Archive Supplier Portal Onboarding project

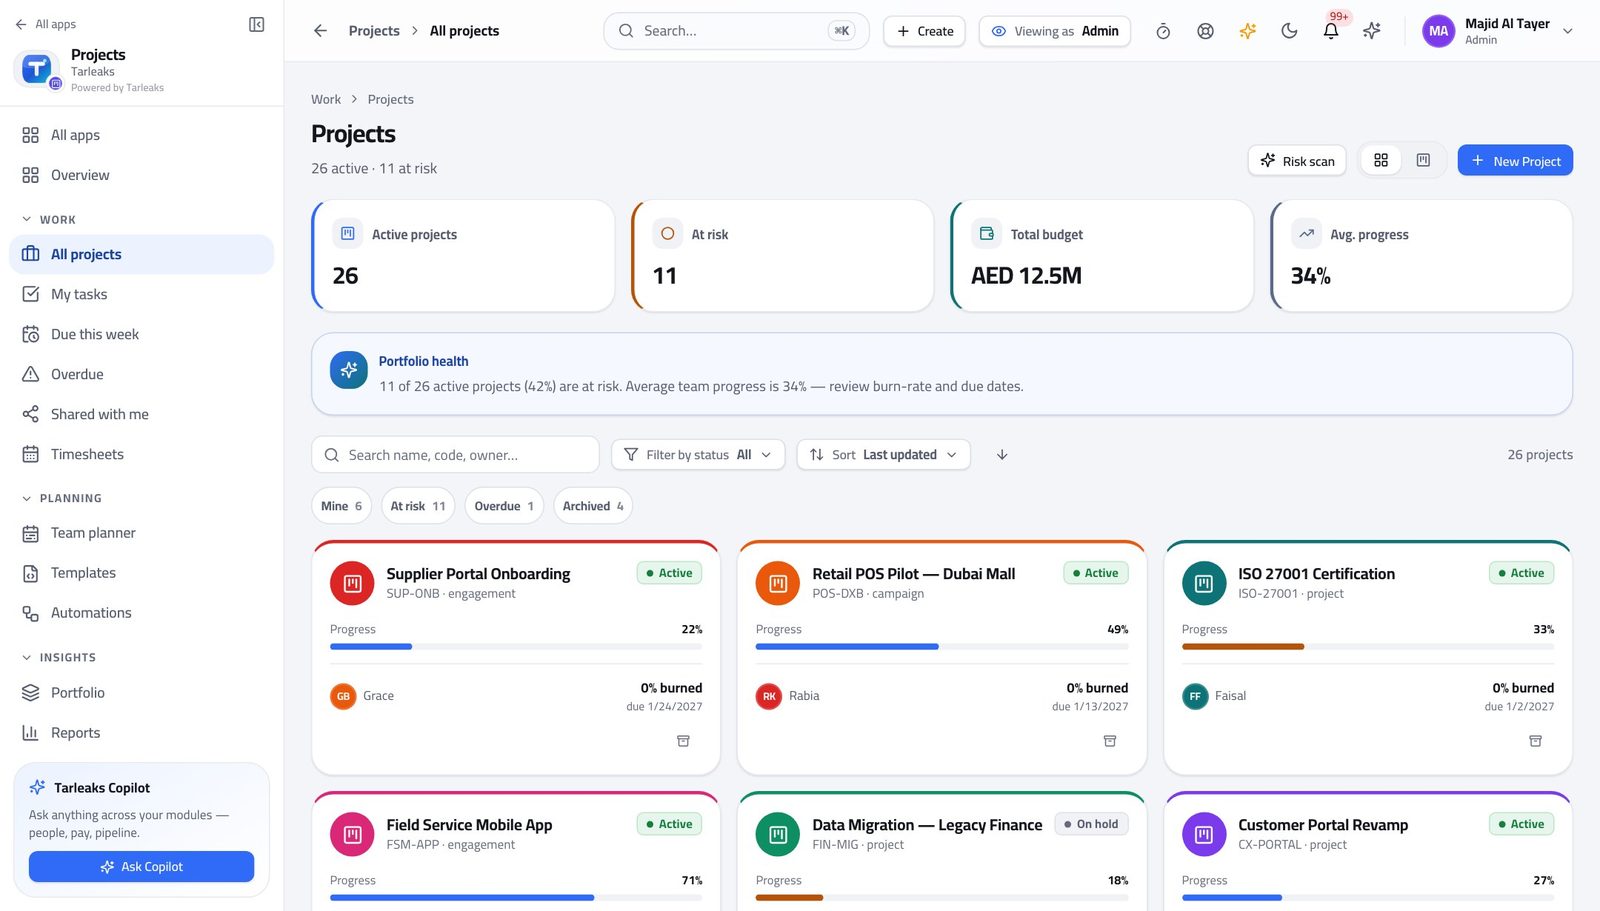click(x=683, y=741)
